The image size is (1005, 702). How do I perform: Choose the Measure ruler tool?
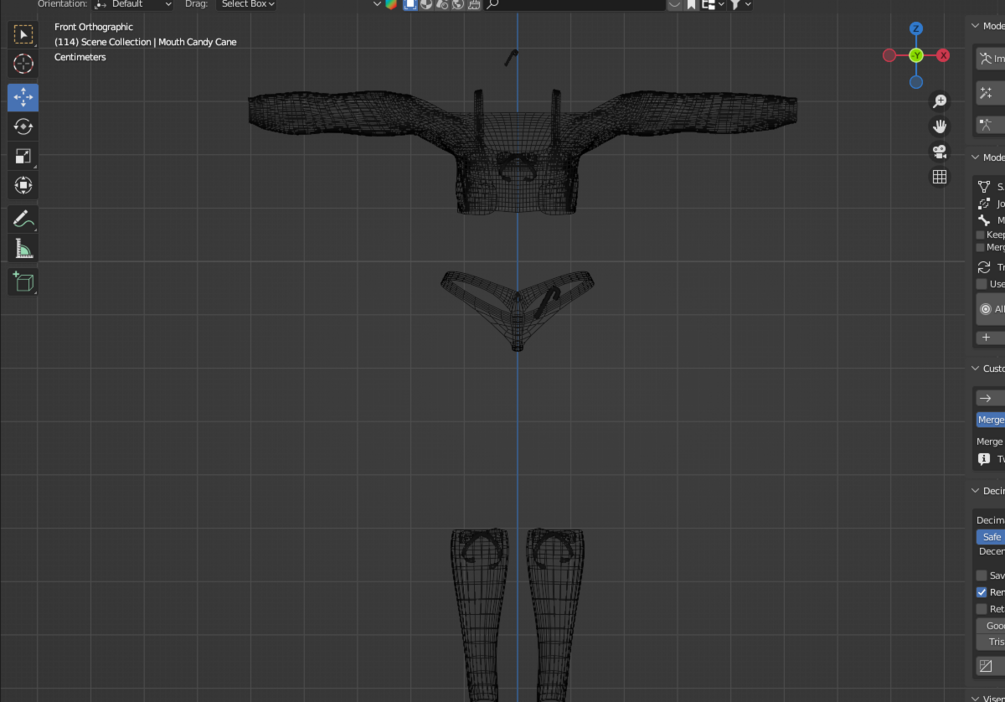(x=23, y=249)
